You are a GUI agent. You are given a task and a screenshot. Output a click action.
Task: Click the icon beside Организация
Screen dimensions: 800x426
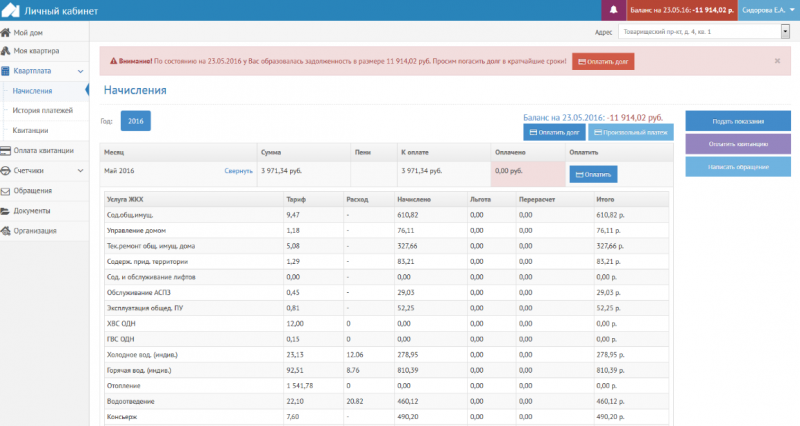[7, 231]
